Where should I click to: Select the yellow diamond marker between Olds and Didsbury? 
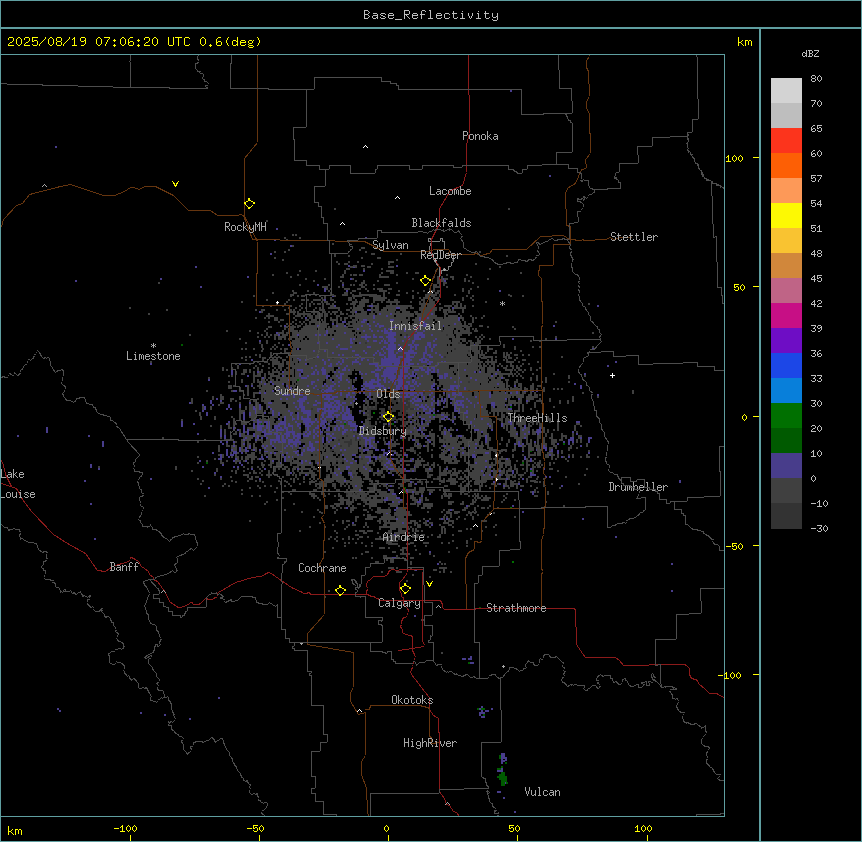click(x=388, y=417)
